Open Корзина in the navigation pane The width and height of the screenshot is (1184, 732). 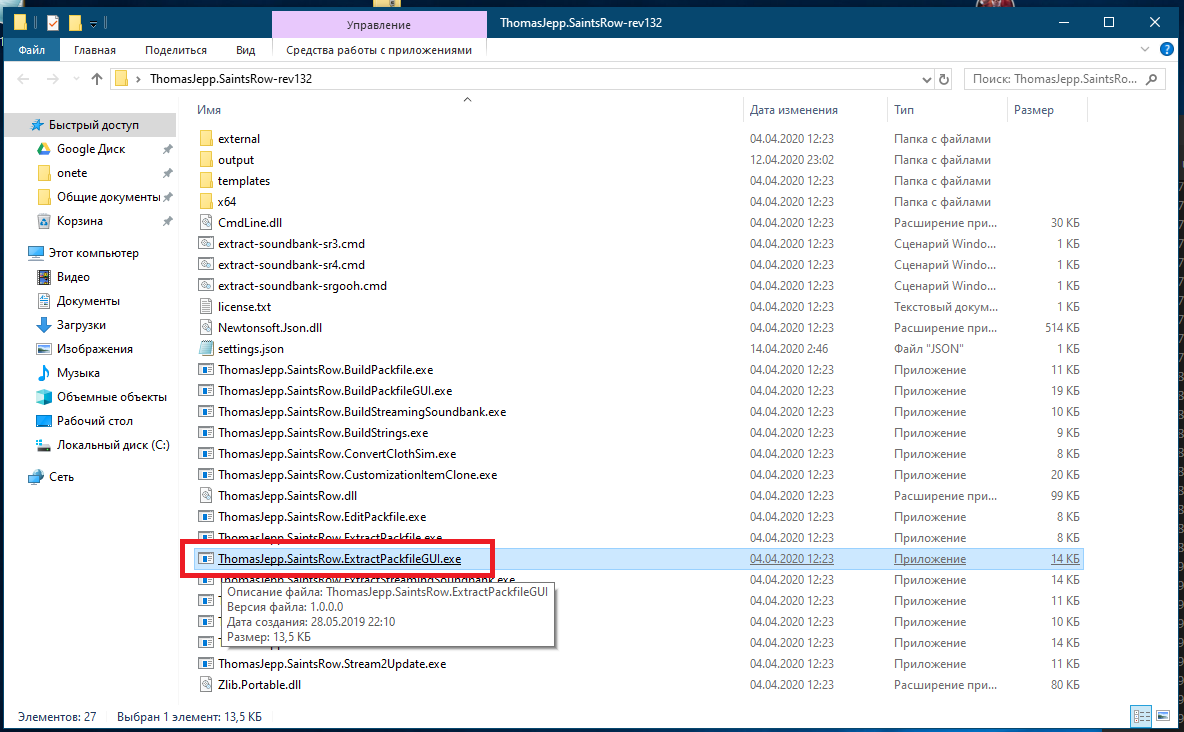pos(79,221)
